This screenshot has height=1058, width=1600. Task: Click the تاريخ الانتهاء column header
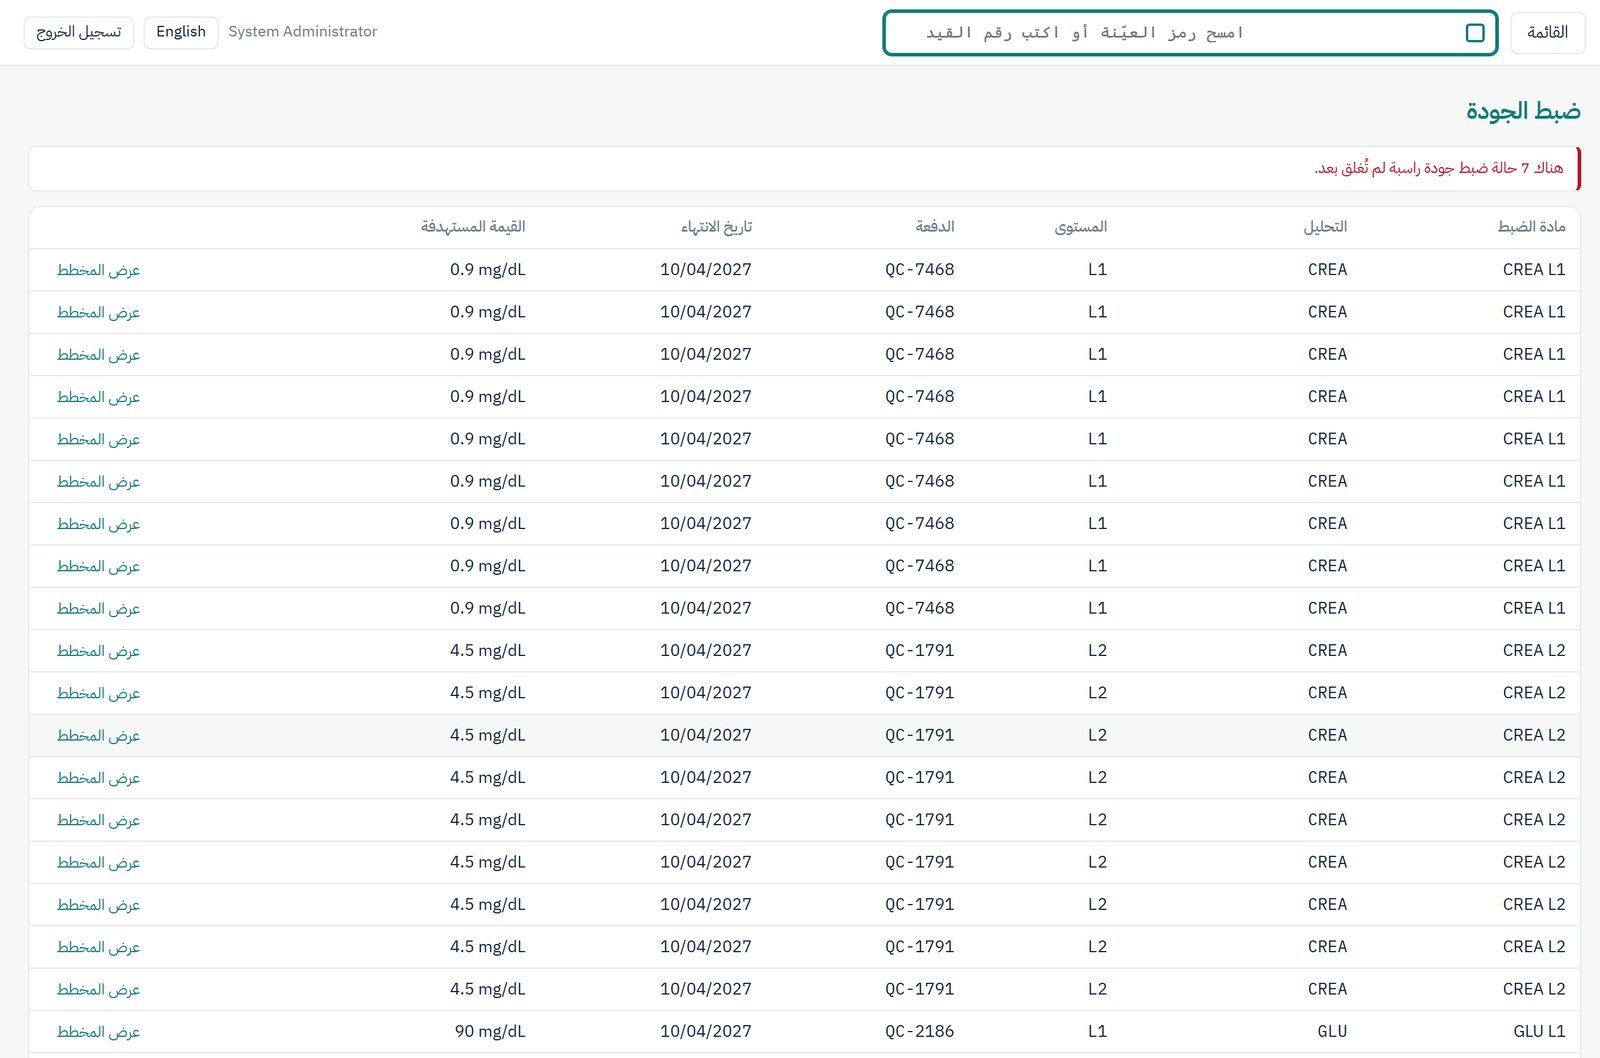716,227
